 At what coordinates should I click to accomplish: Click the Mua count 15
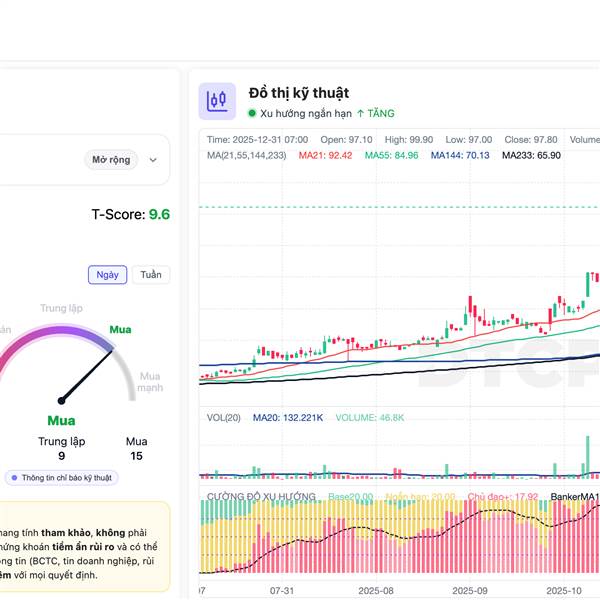(x=136, y=456)
